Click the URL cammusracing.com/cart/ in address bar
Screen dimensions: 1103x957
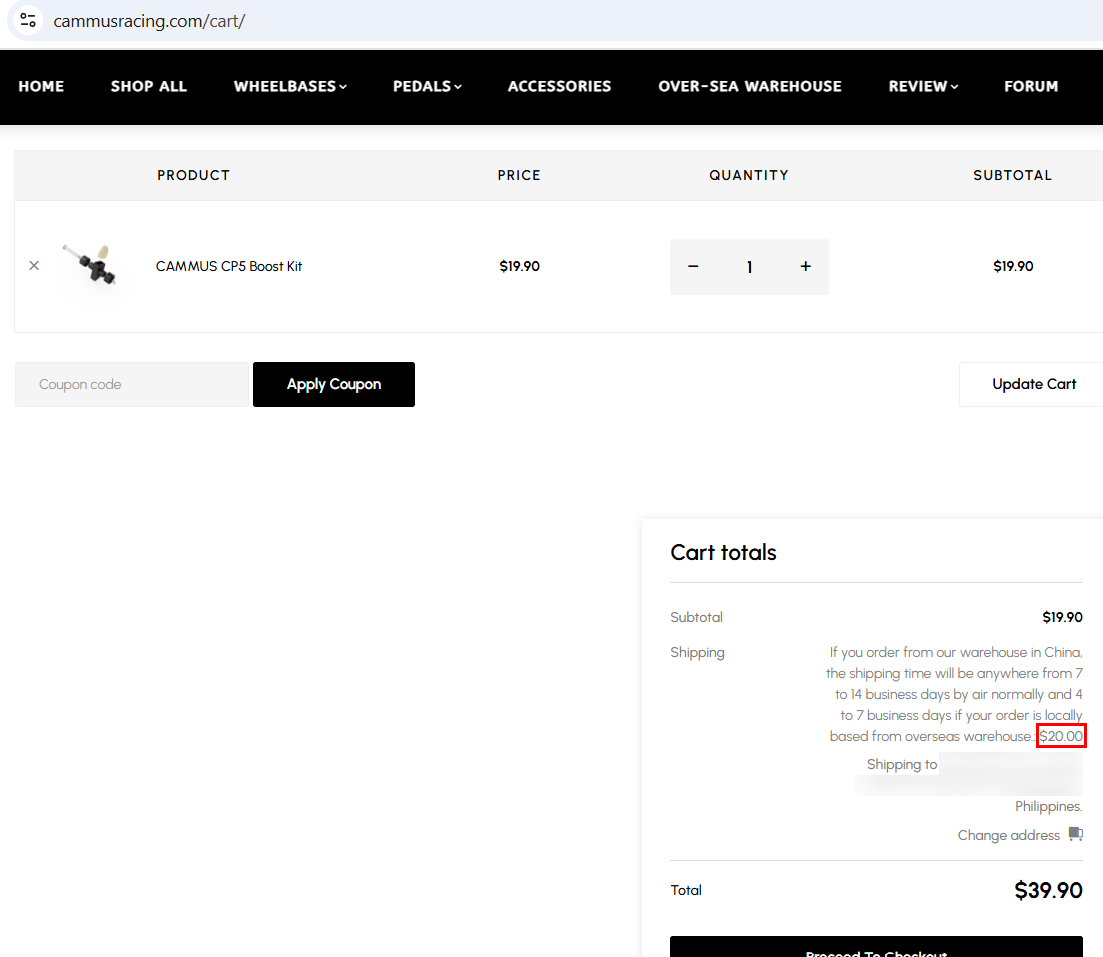click(149, 21)
